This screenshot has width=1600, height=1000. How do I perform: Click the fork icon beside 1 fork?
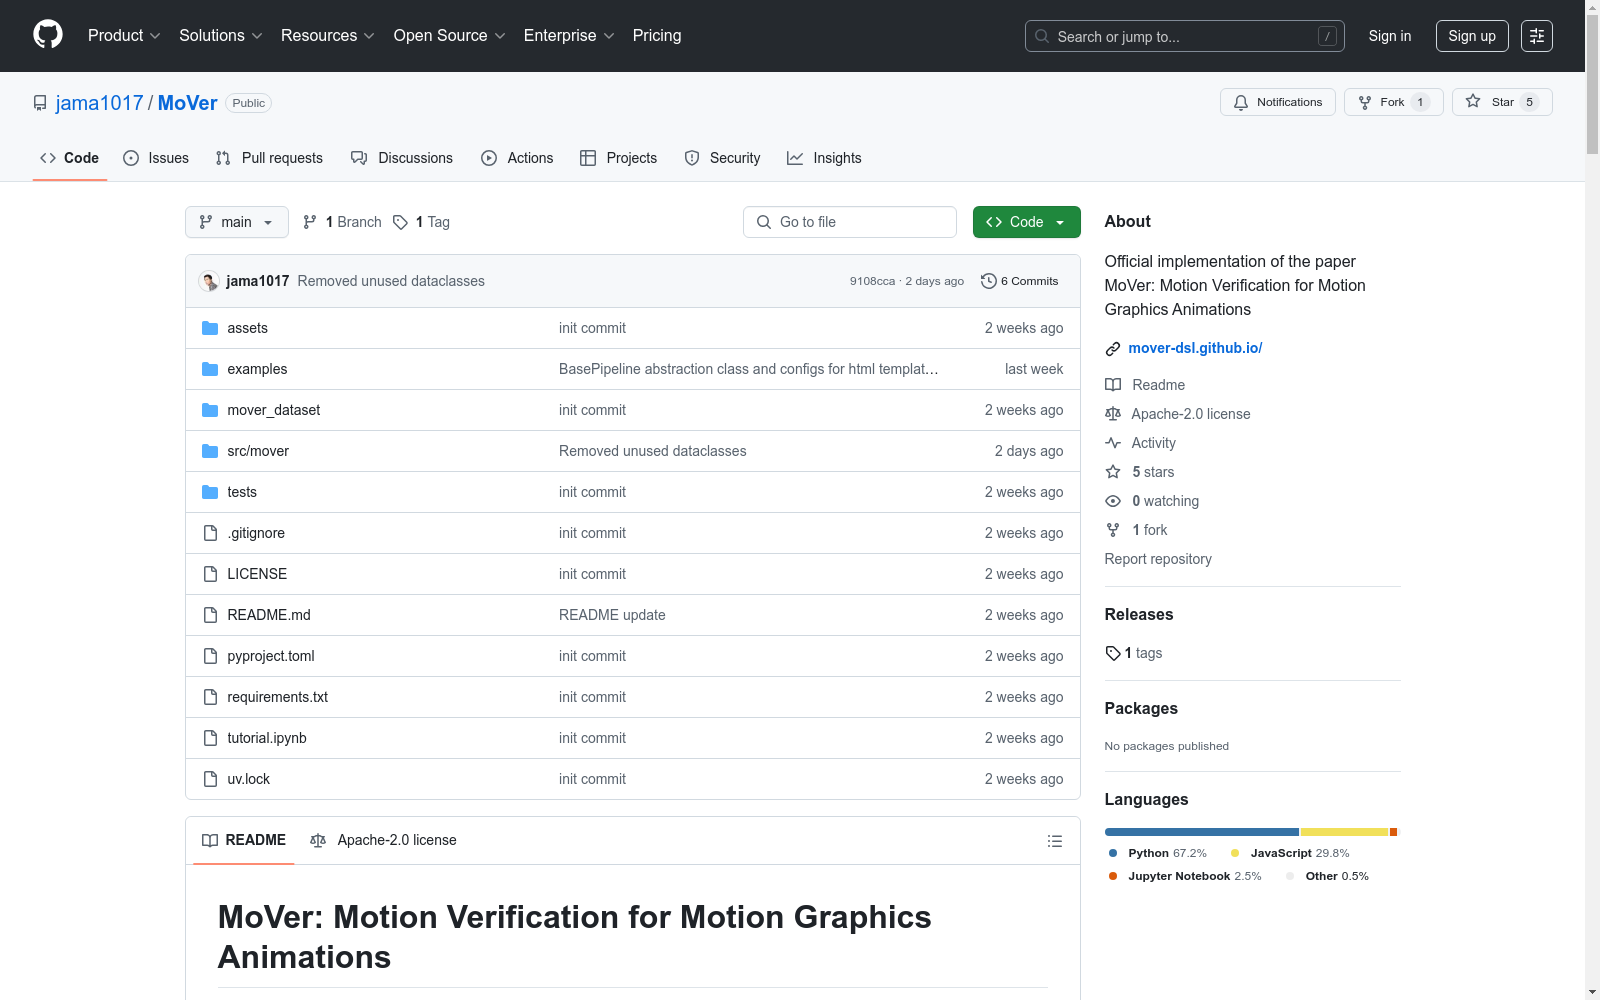[1113, 530]
